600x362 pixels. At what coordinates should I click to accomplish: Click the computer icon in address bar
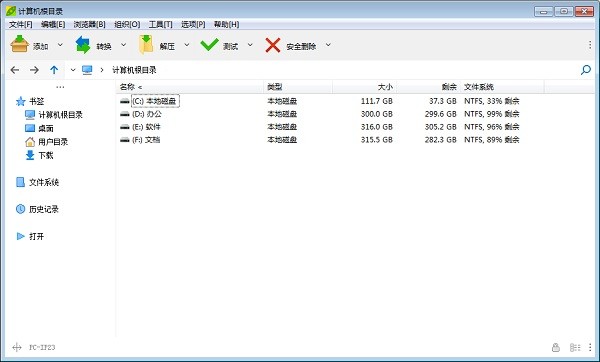coord(87,70)
